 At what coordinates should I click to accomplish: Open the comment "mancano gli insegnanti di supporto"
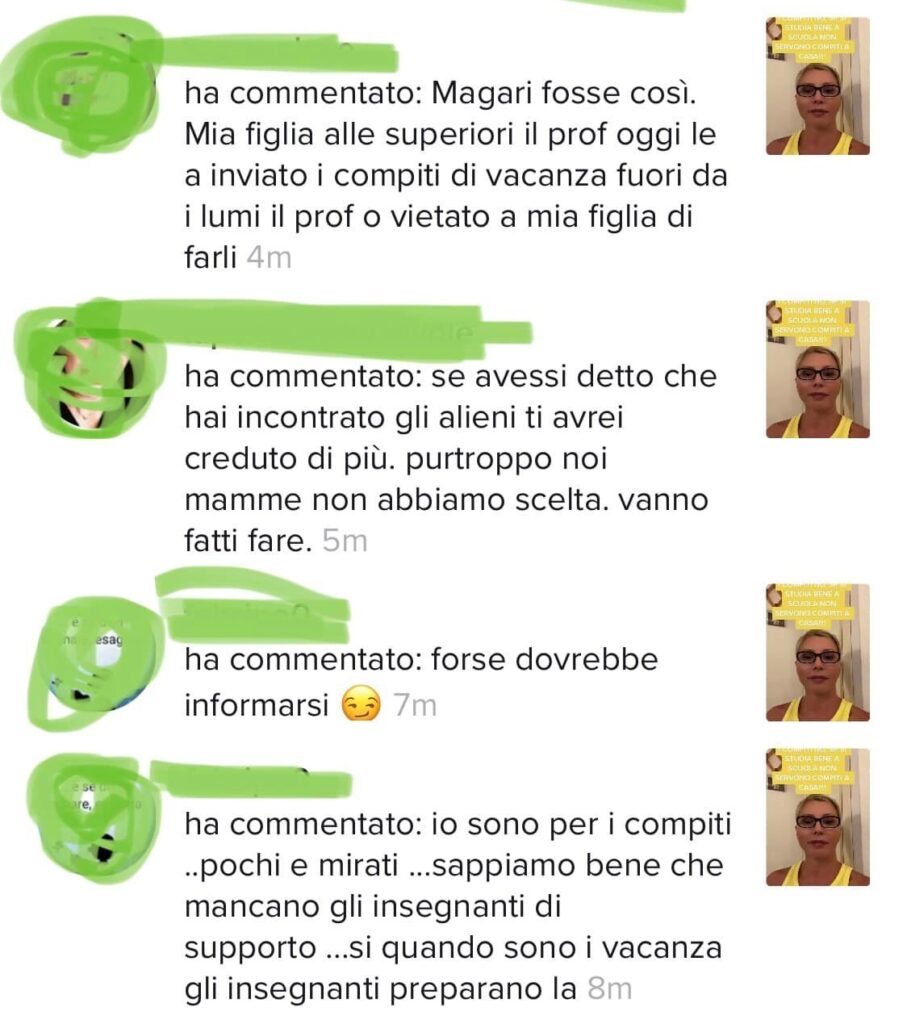[x=458, y=906]
